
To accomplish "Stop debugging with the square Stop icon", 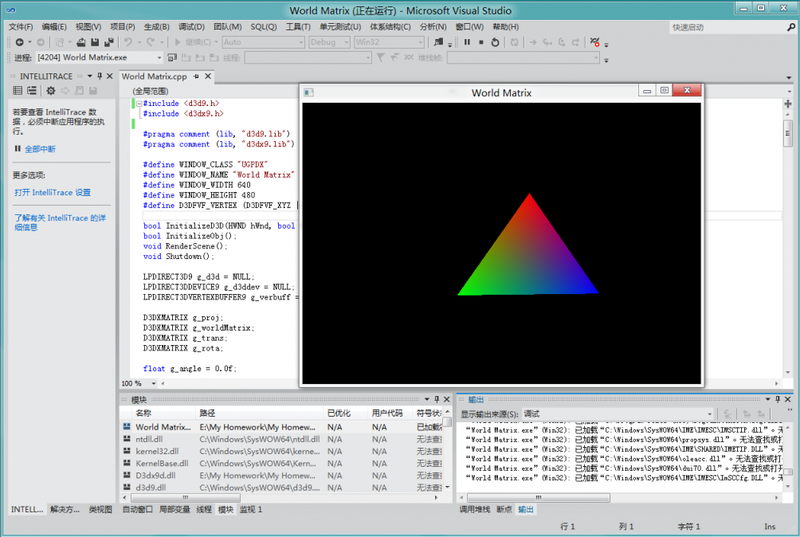I will tap(481, 42).
